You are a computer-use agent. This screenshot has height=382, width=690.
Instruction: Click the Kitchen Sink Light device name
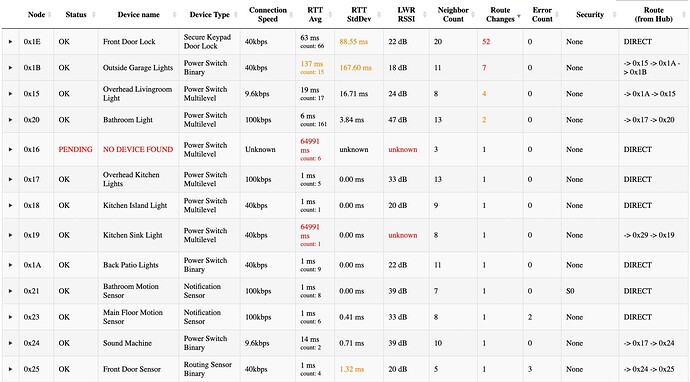(x=132, y=235)
